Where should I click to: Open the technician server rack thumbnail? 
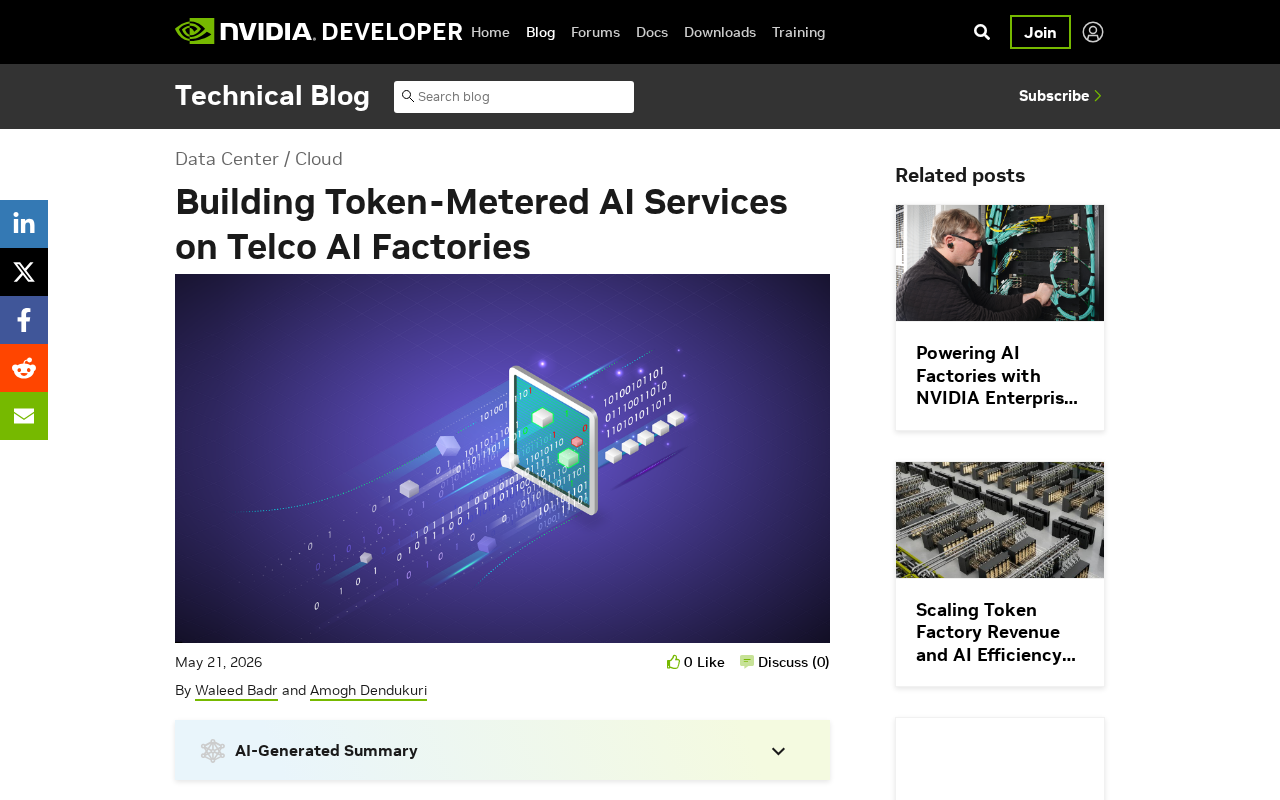tap(1000, 263)
